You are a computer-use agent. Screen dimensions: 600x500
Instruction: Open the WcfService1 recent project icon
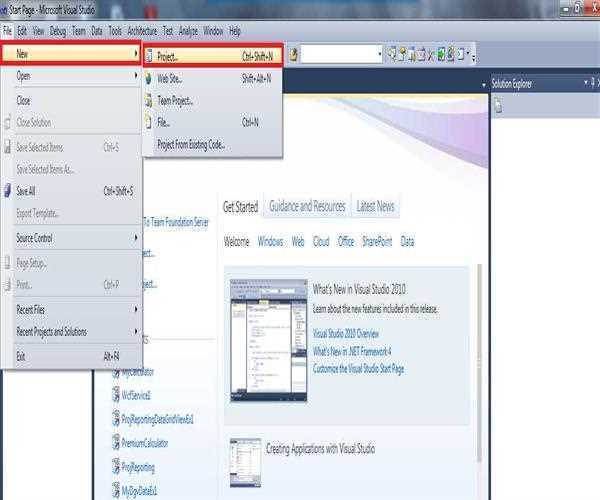pos(115,396)
